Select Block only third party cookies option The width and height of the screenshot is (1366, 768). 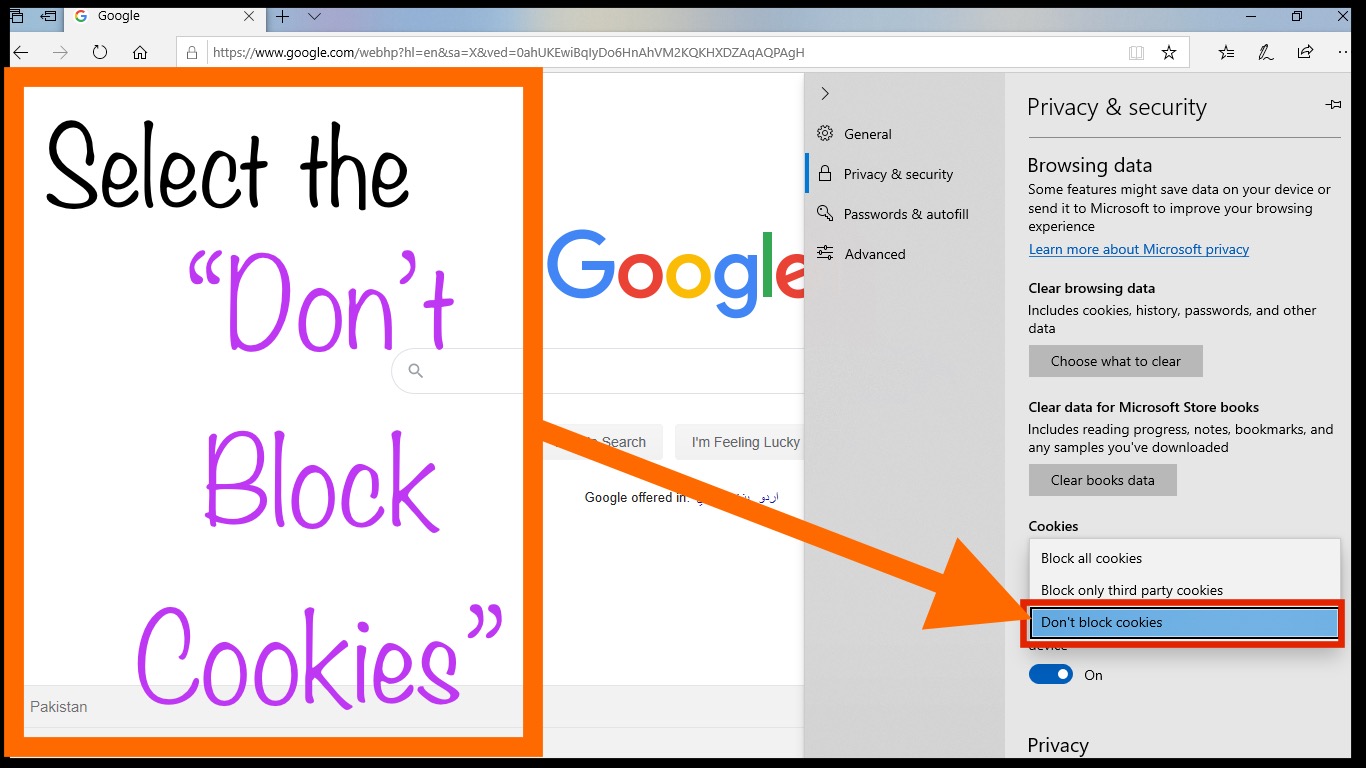point(1185,590)
